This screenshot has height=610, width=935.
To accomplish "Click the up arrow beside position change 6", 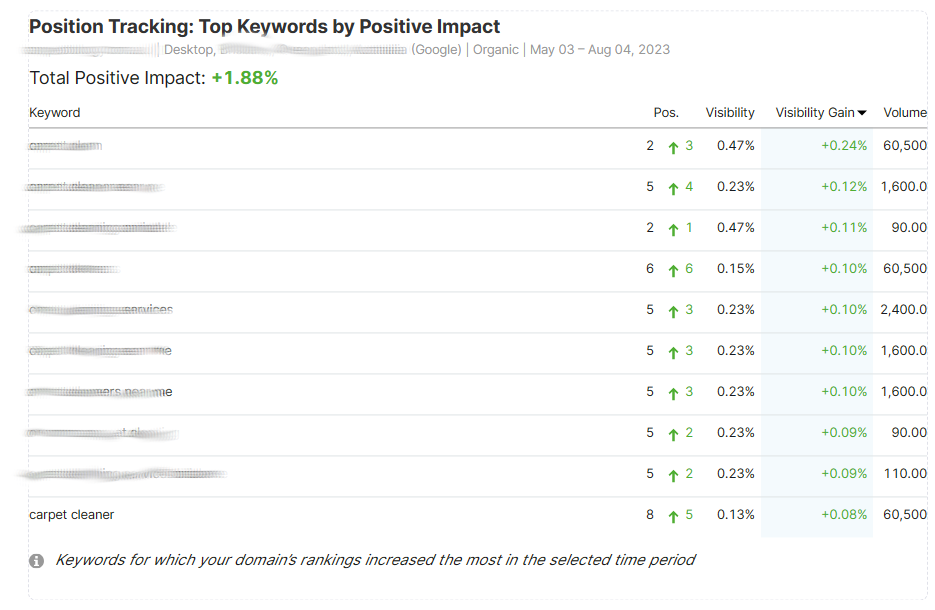I will (673, 270).
